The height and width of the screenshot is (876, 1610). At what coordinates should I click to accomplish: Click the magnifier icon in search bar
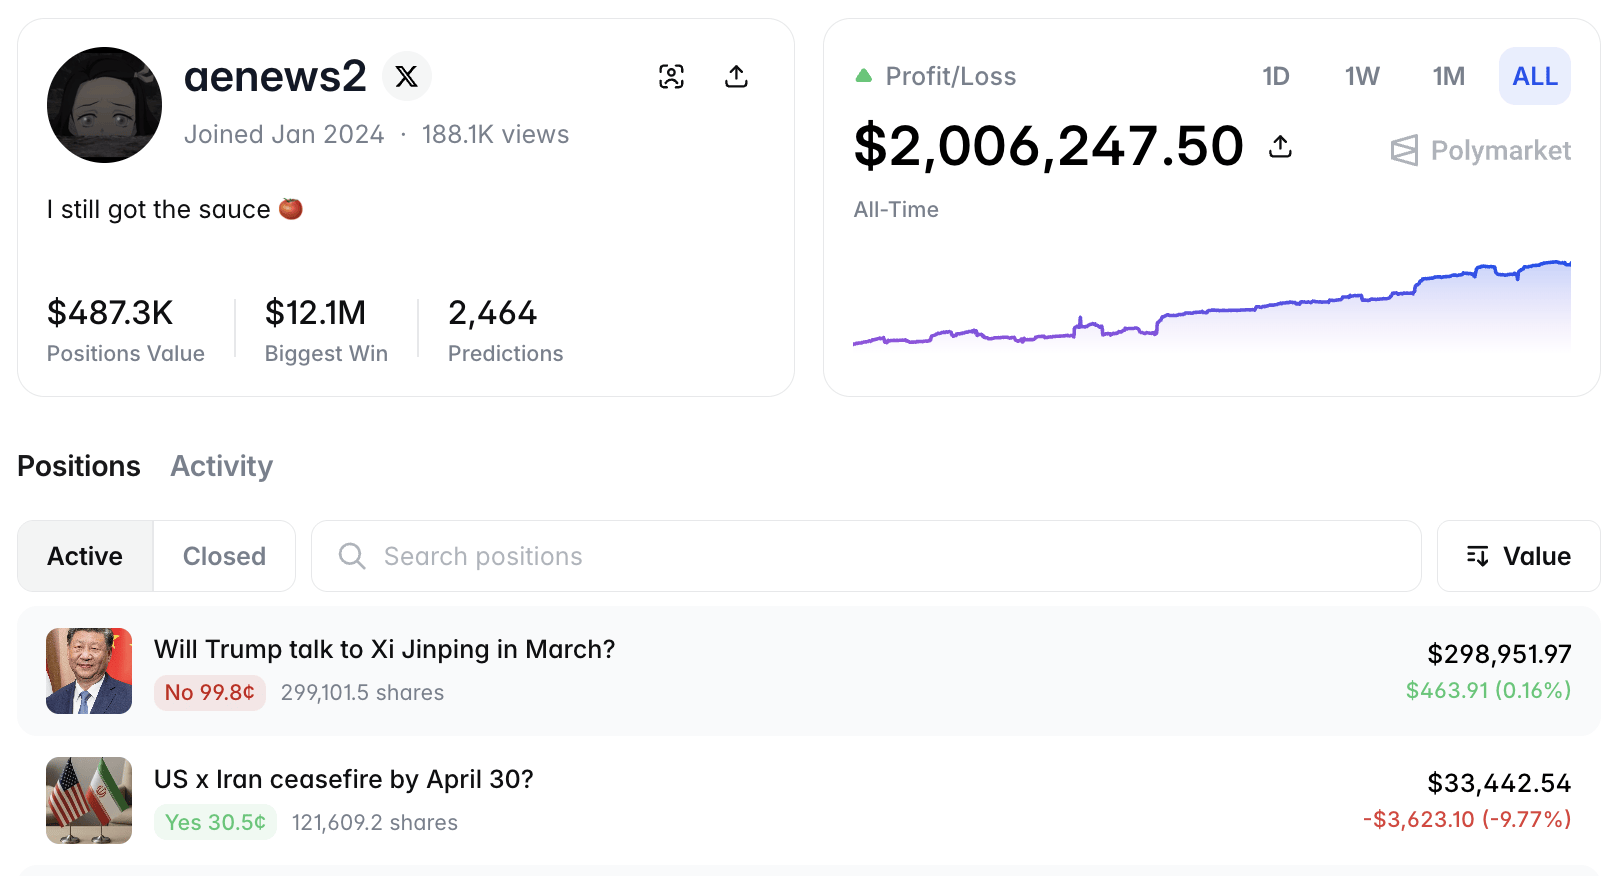(x=352, y=556)
